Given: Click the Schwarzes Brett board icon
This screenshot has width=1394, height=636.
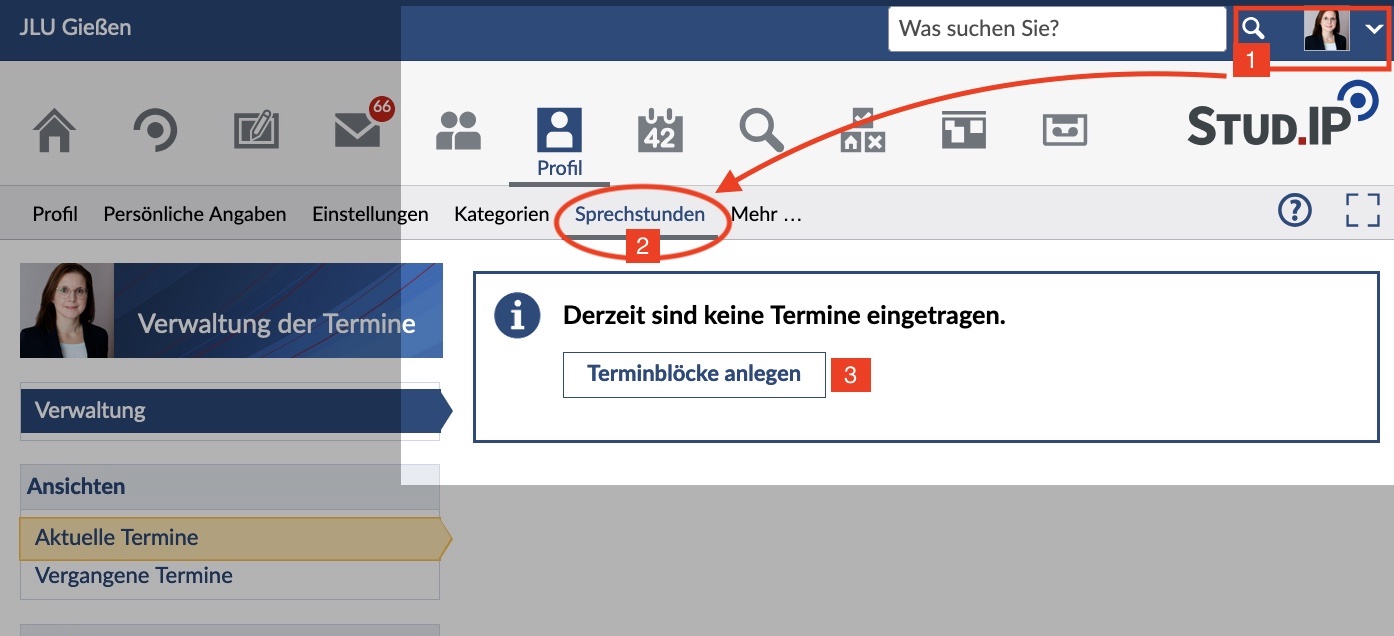Looking at the screenshot, I should [x=962, y=130].
